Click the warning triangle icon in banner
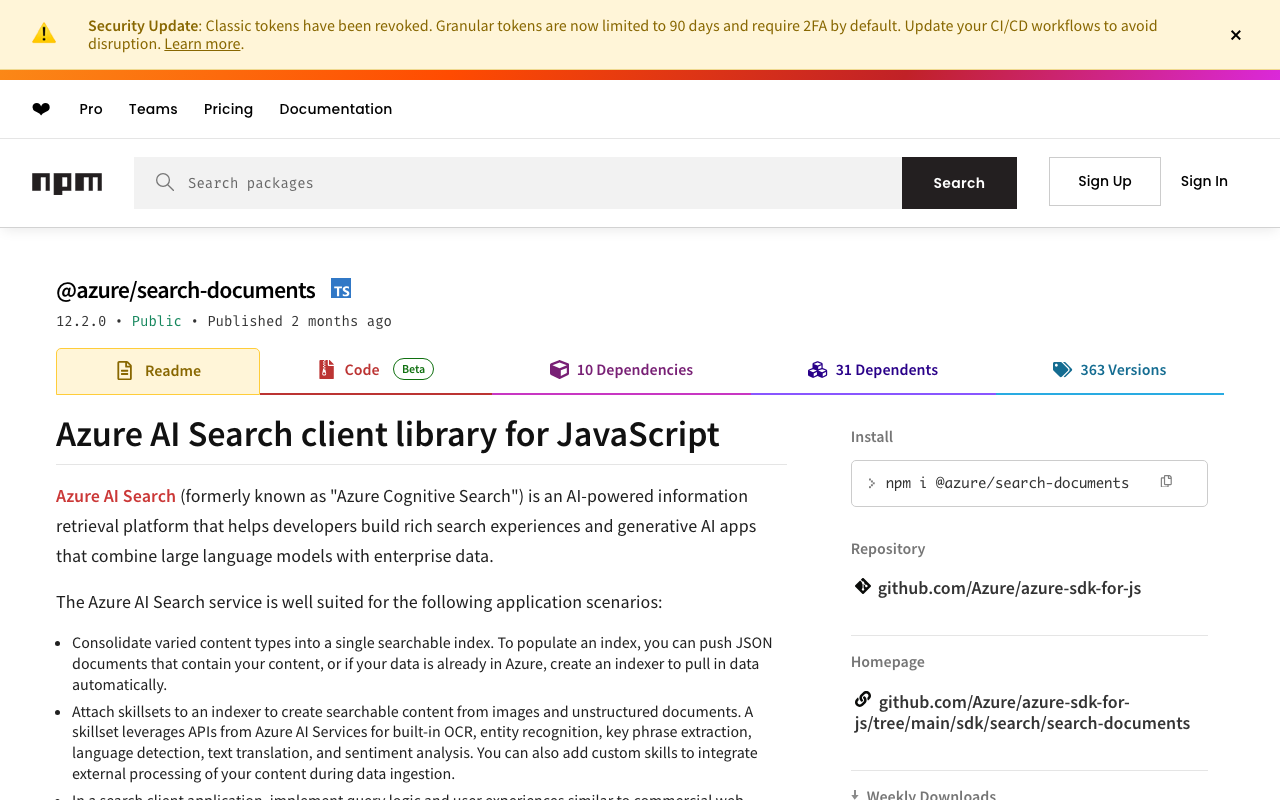 tap(44, 33)
